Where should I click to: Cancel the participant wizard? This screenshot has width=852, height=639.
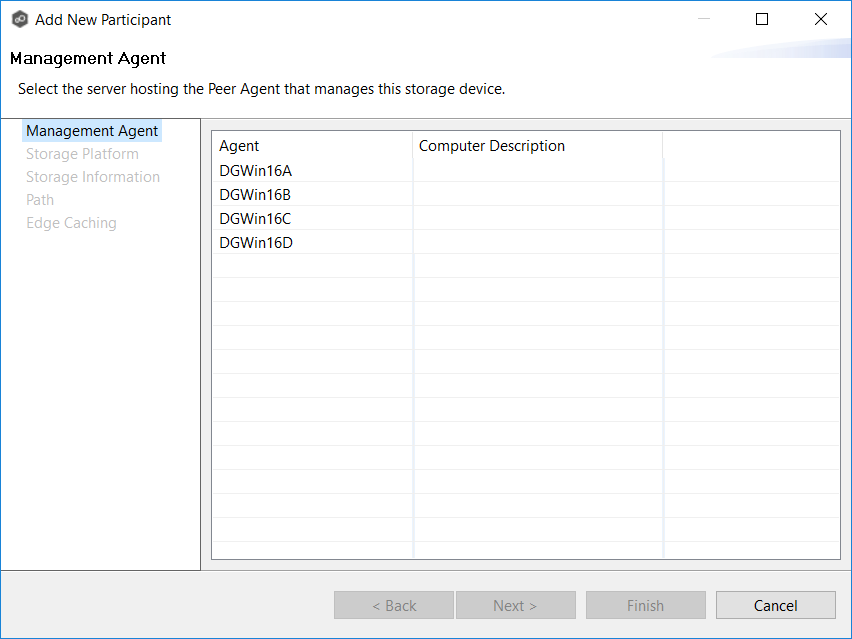click(775, 605)
